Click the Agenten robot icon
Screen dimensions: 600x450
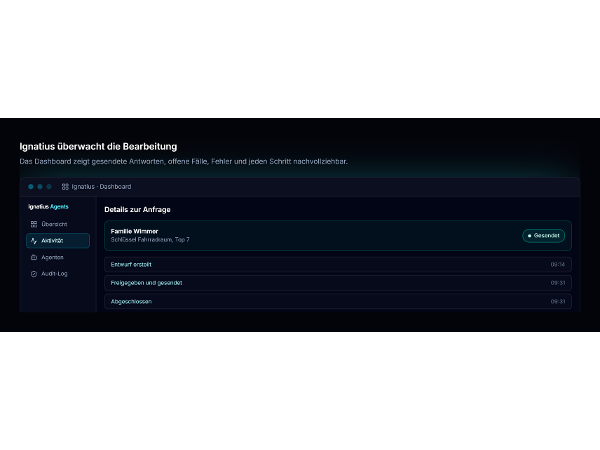pyautogui.click(x=34, y=257)
